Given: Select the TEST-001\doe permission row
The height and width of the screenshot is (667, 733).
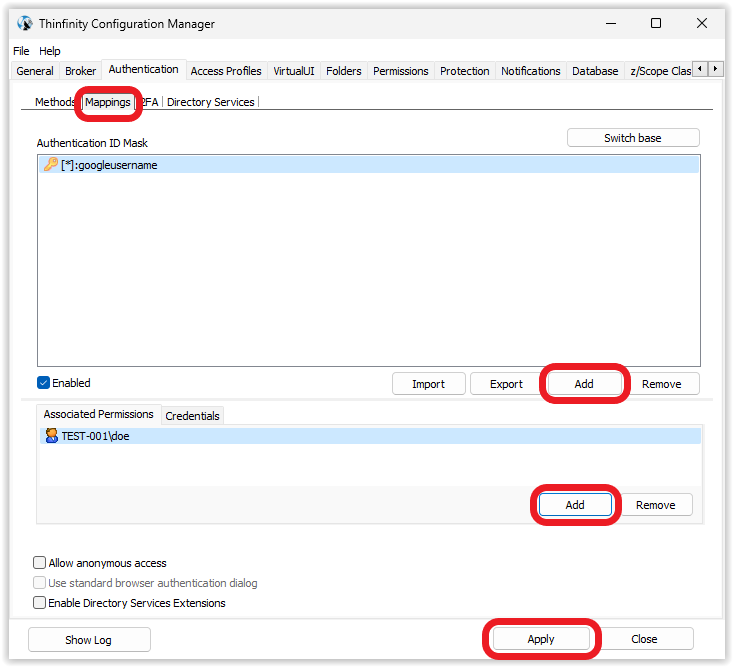Looking at the screenshot, I should pyautogui.click(x=370, y=436).
